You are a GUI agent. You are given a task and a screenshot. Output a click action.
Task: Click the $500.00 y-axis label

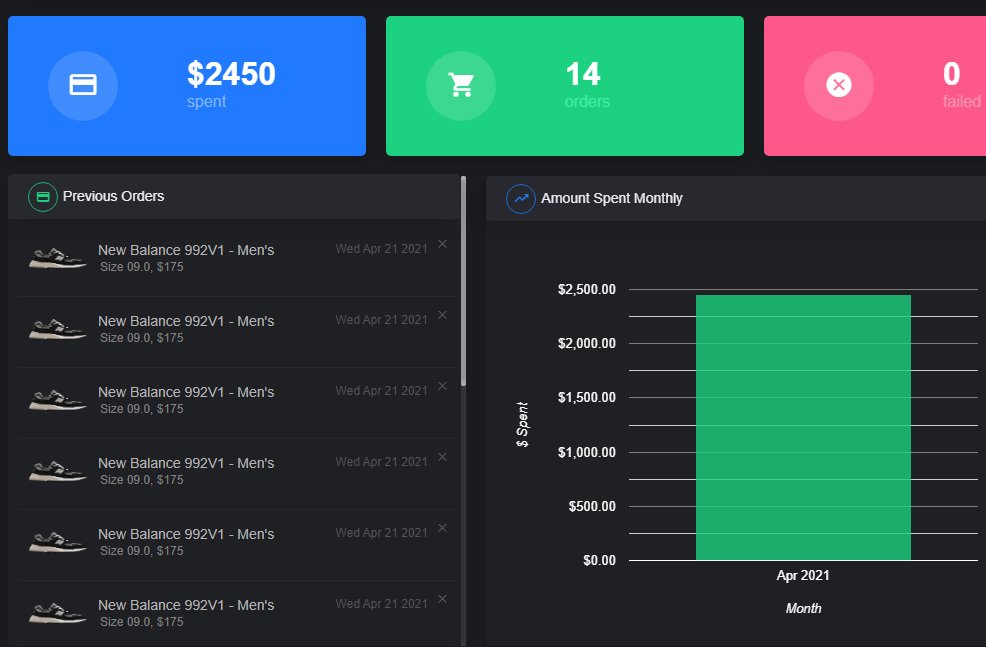pos(592,506)
